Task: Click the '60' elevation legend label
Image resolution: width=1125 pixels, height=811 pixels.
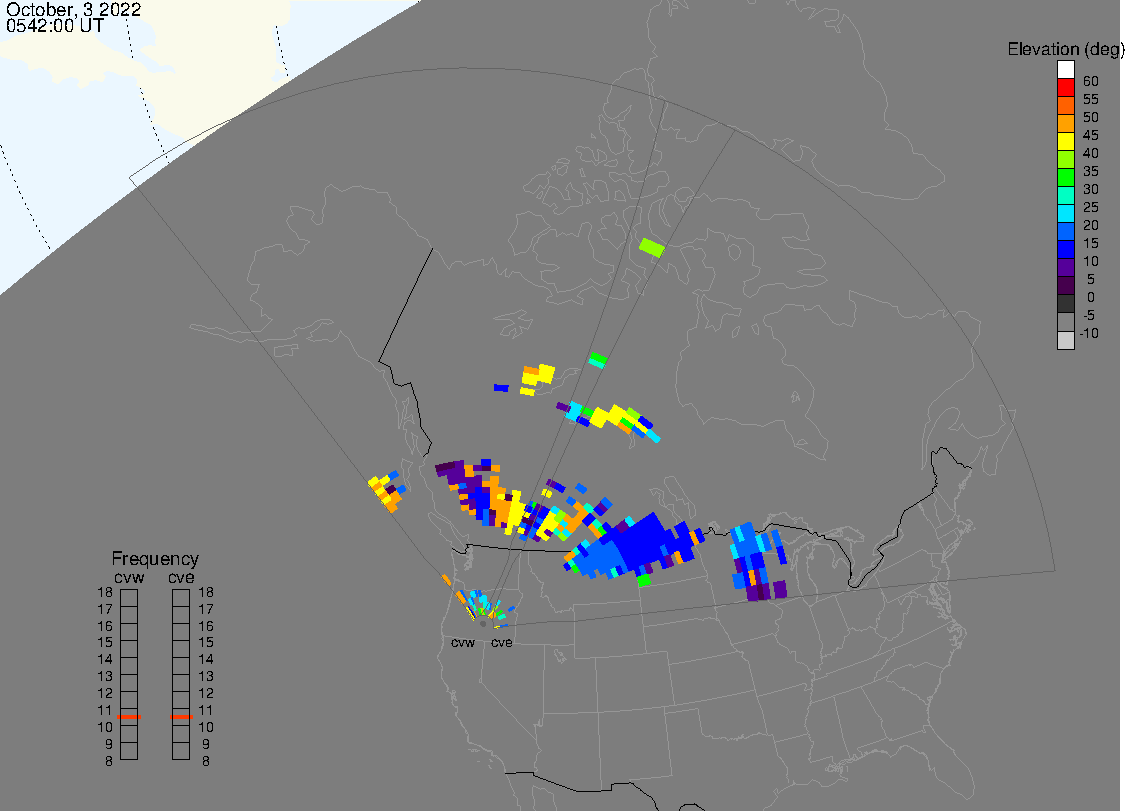Action: 1091,81
